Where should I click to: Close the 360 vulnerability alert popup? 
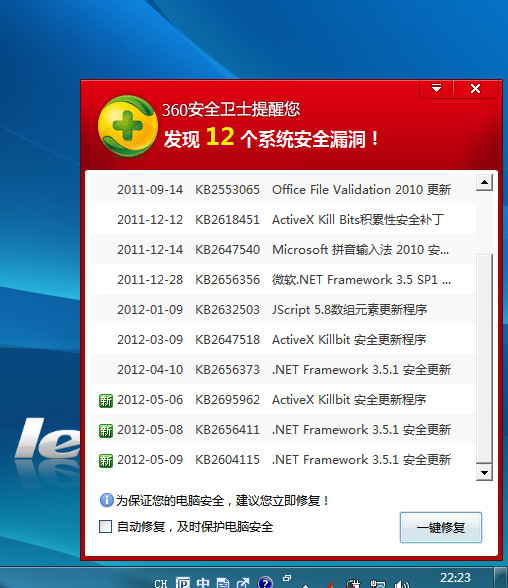point(475,88)
